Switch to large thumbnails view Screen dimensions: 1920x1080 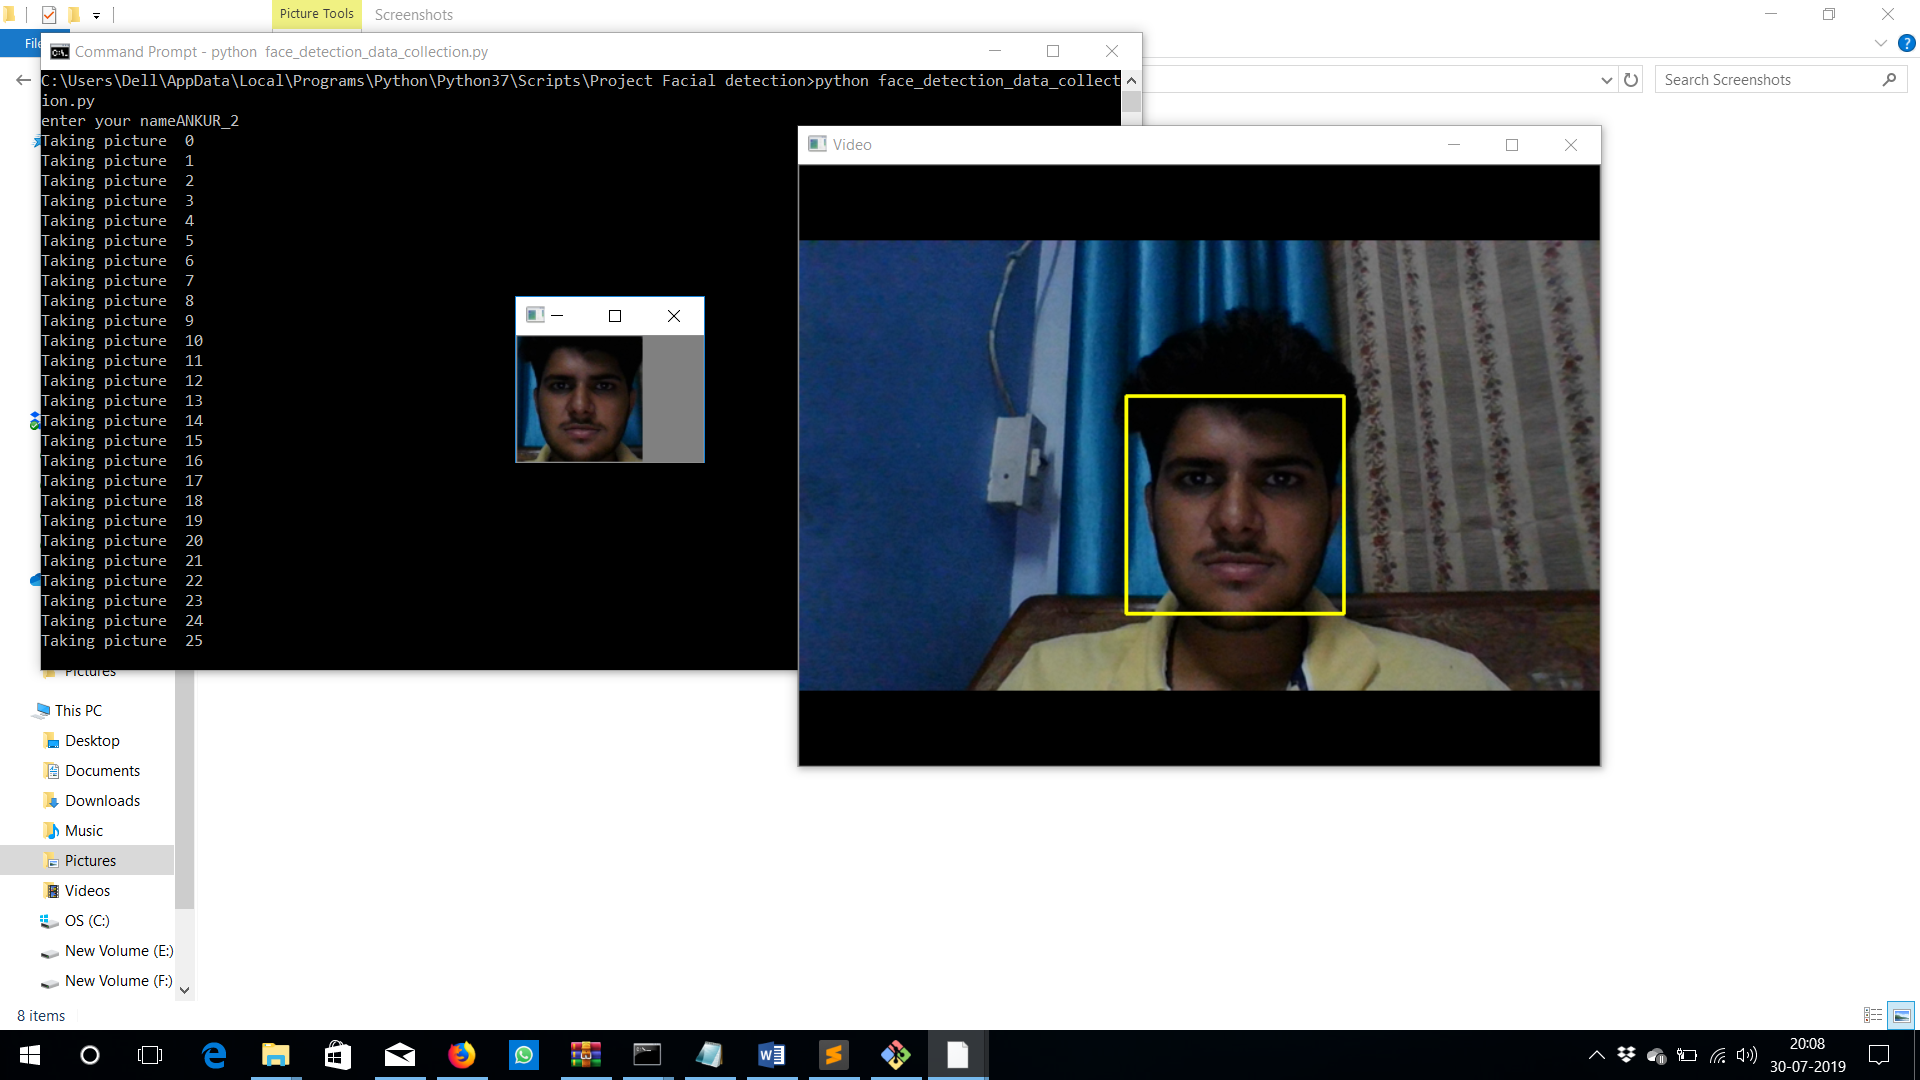(x=1901, y=1015)
